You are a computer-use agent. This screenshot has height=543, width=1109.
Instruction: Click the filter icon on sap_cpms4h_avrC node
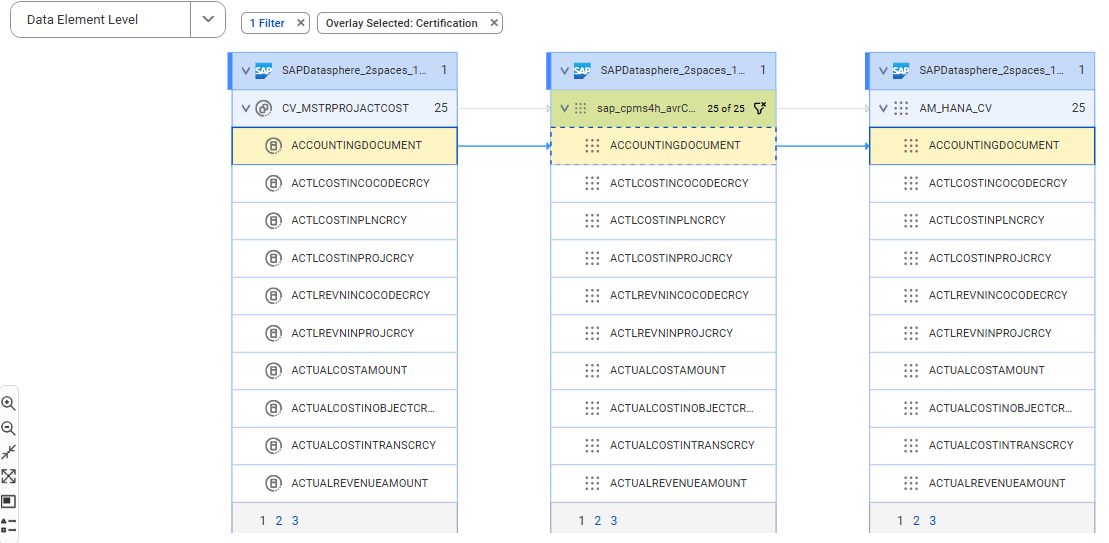[760, 109]
